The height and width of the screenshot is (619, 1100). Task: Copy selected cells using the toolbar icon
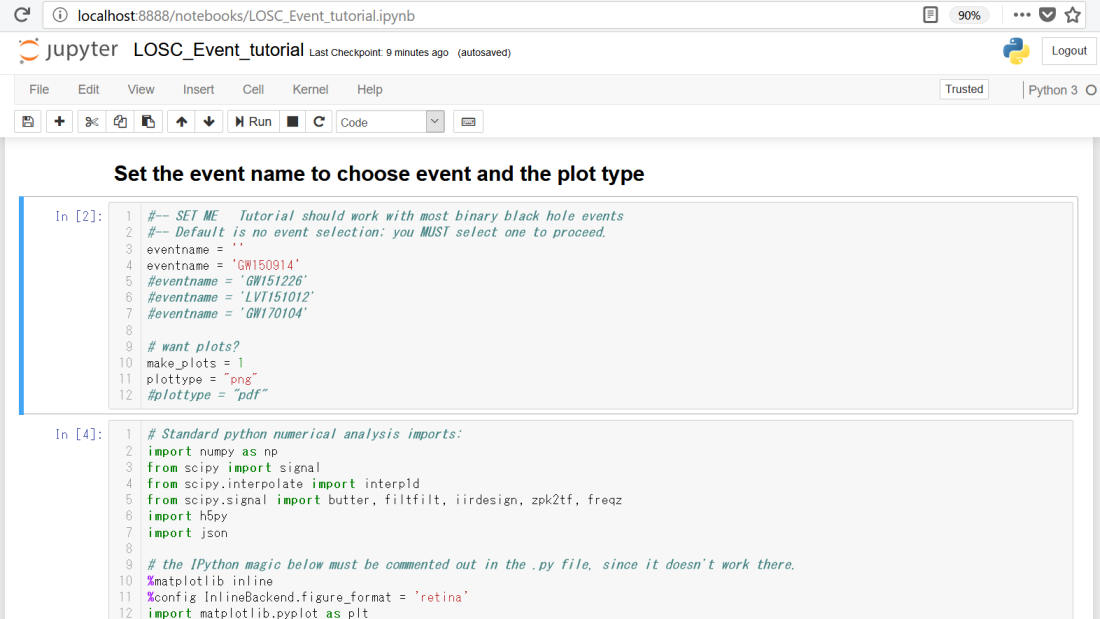(x=120, y=122)
